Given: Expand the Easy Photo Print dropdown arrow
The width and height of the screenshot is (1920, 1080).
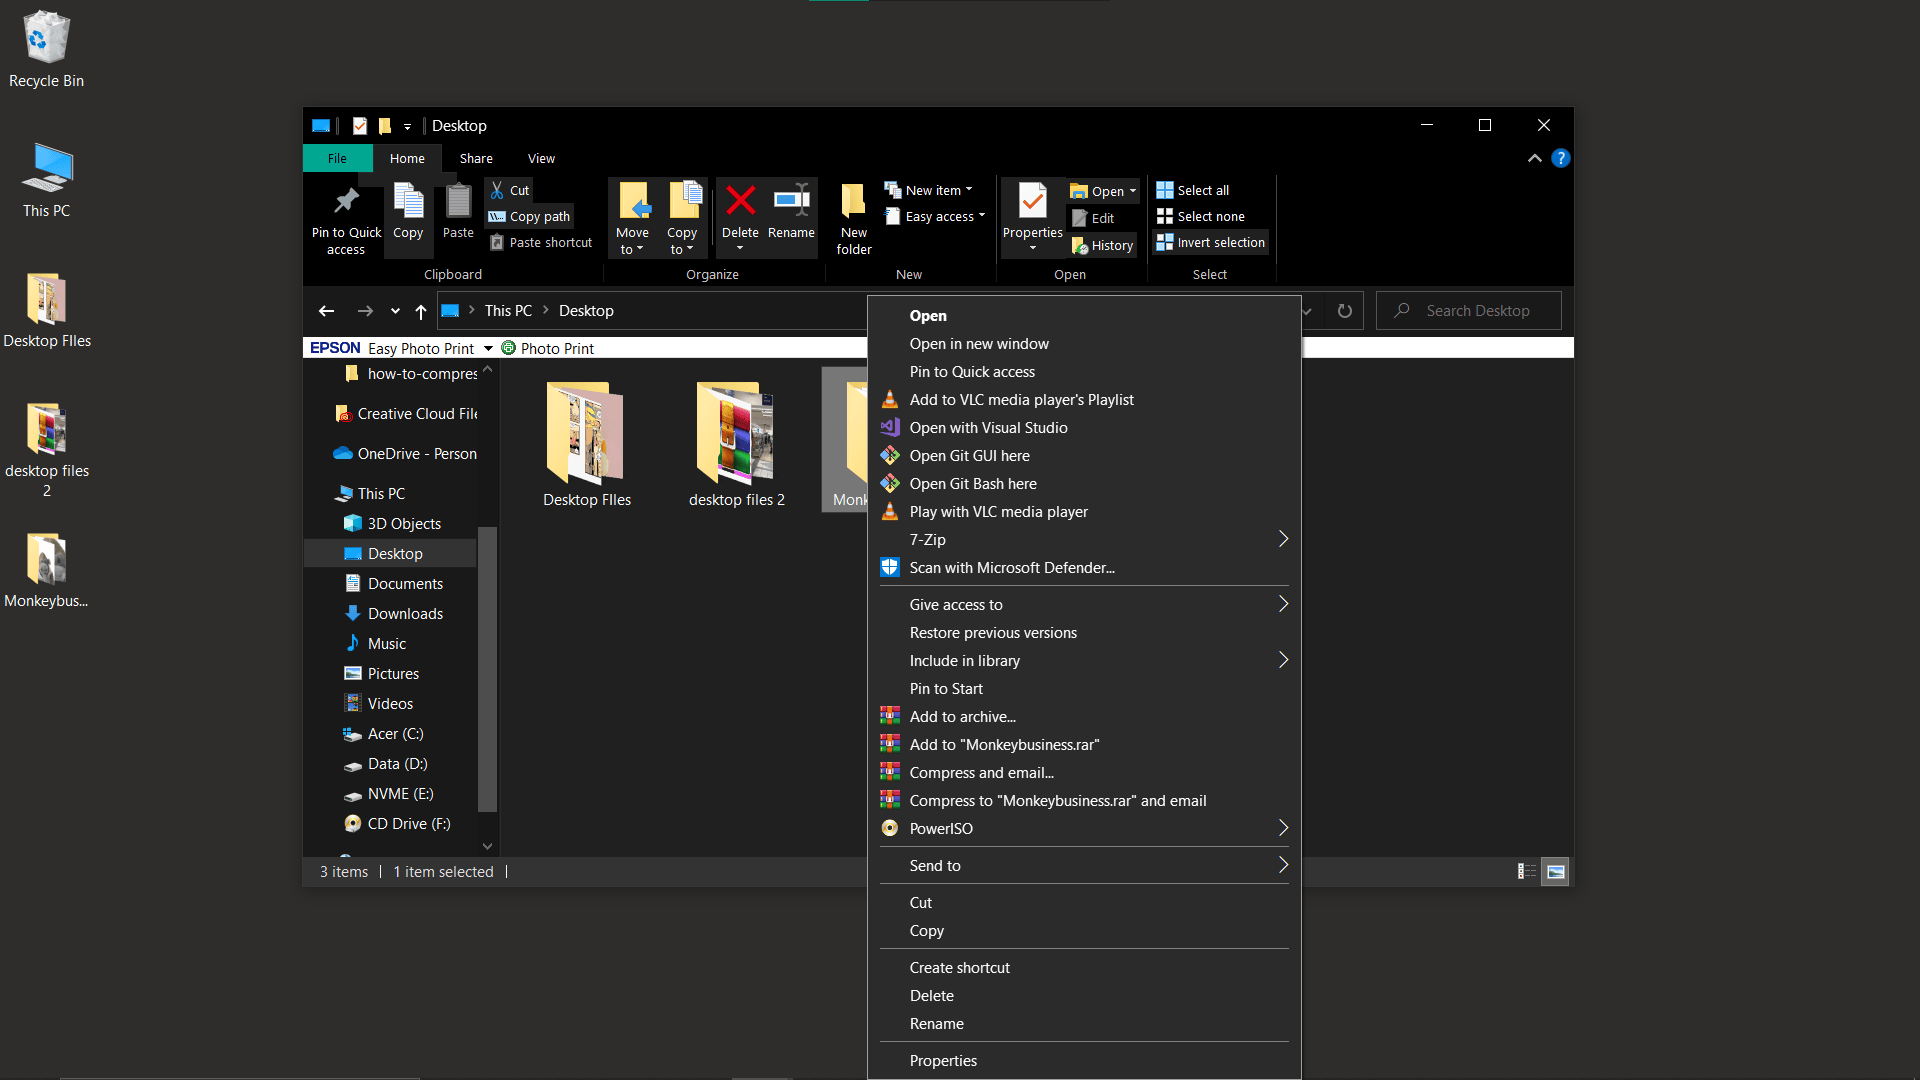Looking at the screenshot, I should [x=488, y=348].
